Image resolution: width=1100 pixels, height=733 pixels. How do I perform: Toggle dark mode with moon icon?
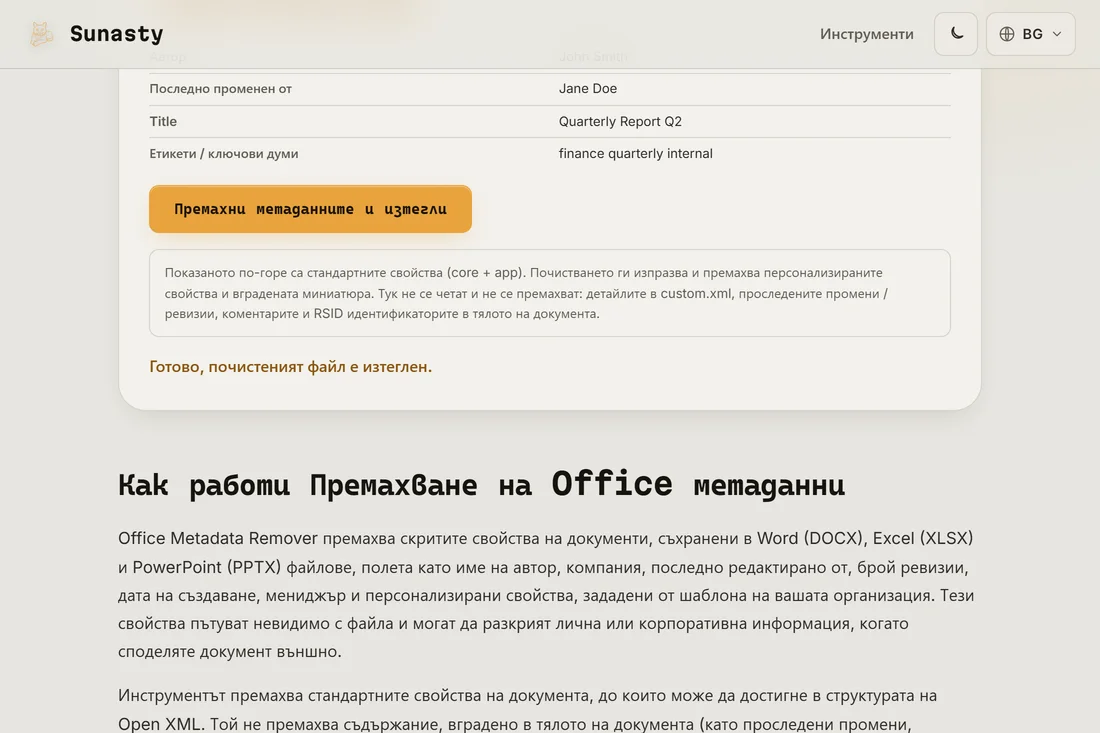coord(955,34)
